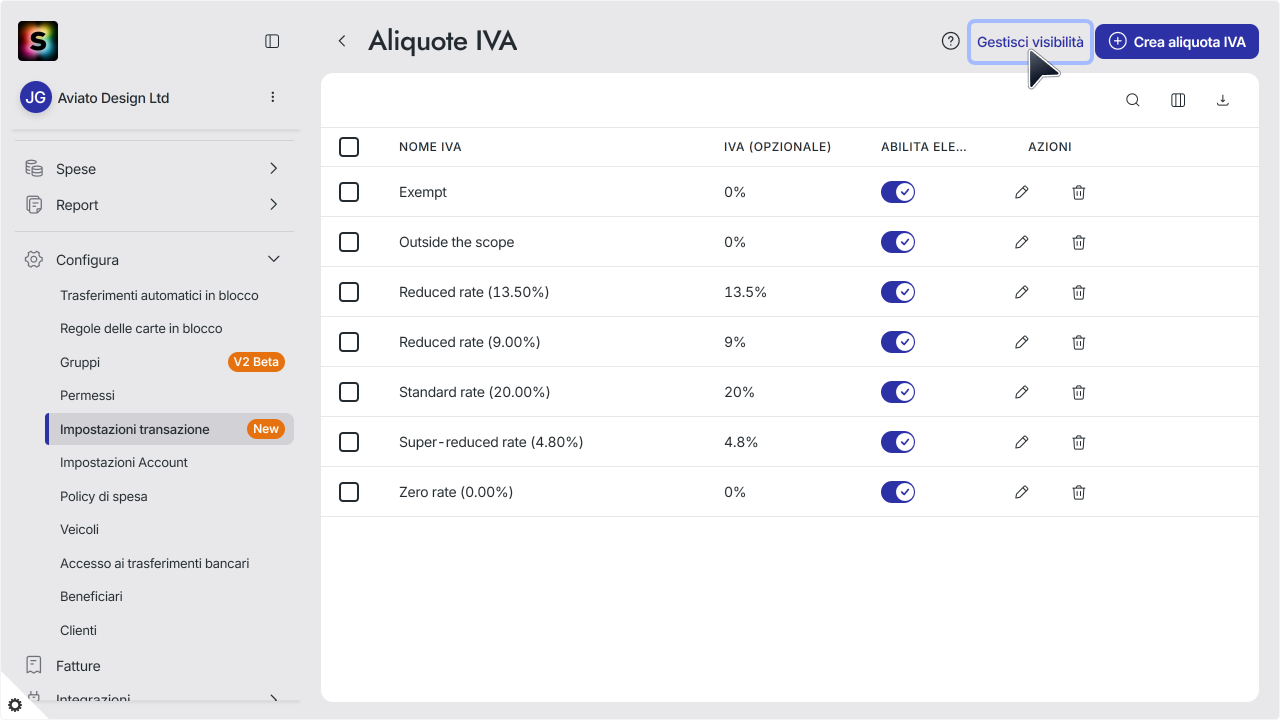The height and width of the screenshot is (720, 1280).
Task: Disable the Outside the scope toggle
Action: point(898,242)
